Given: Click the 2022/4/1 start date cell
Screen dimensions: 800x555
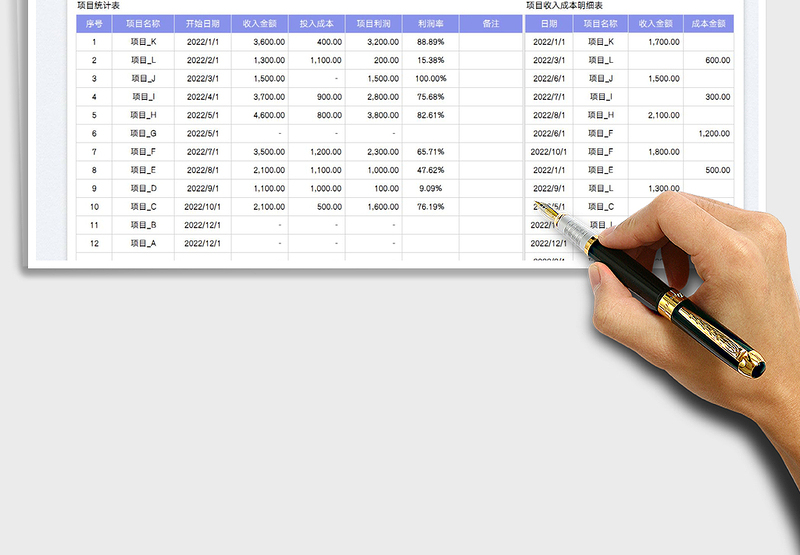Looking at the screenshot, I should (x=202, y=97).
